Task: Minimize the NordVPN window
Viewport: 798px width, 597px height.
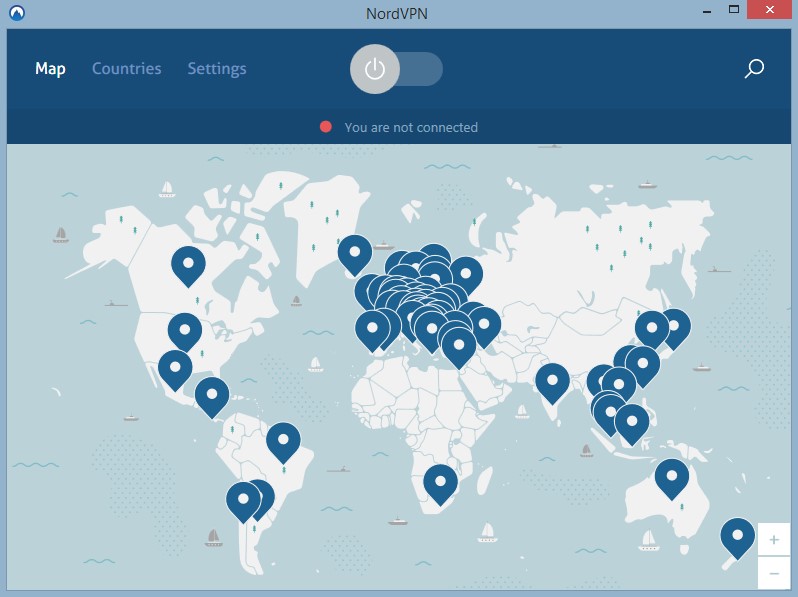Action: point(707,10)
